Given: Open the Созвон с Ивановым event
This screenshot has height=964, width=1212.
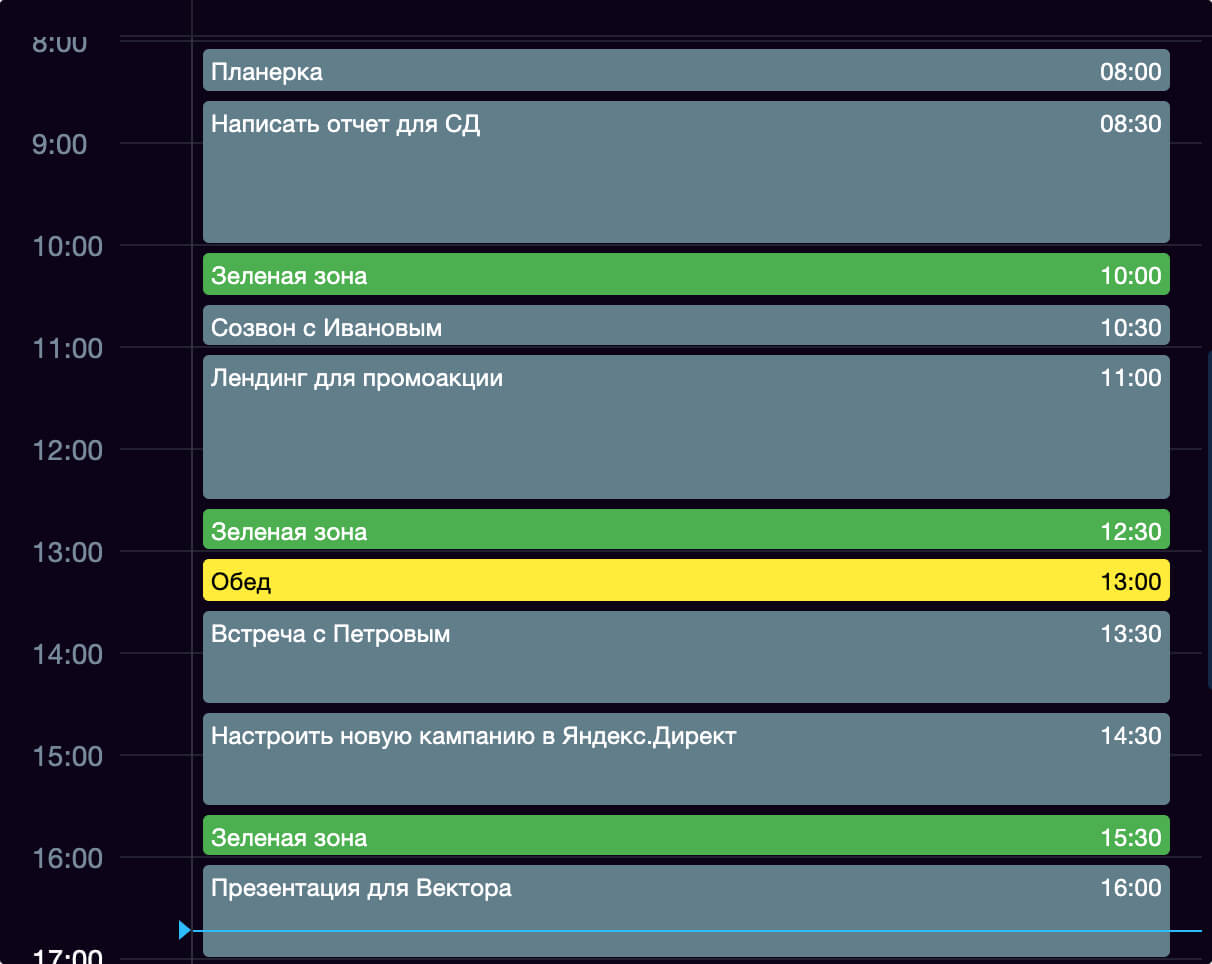Looking at the screenshot, I should (x=686, y=326).
